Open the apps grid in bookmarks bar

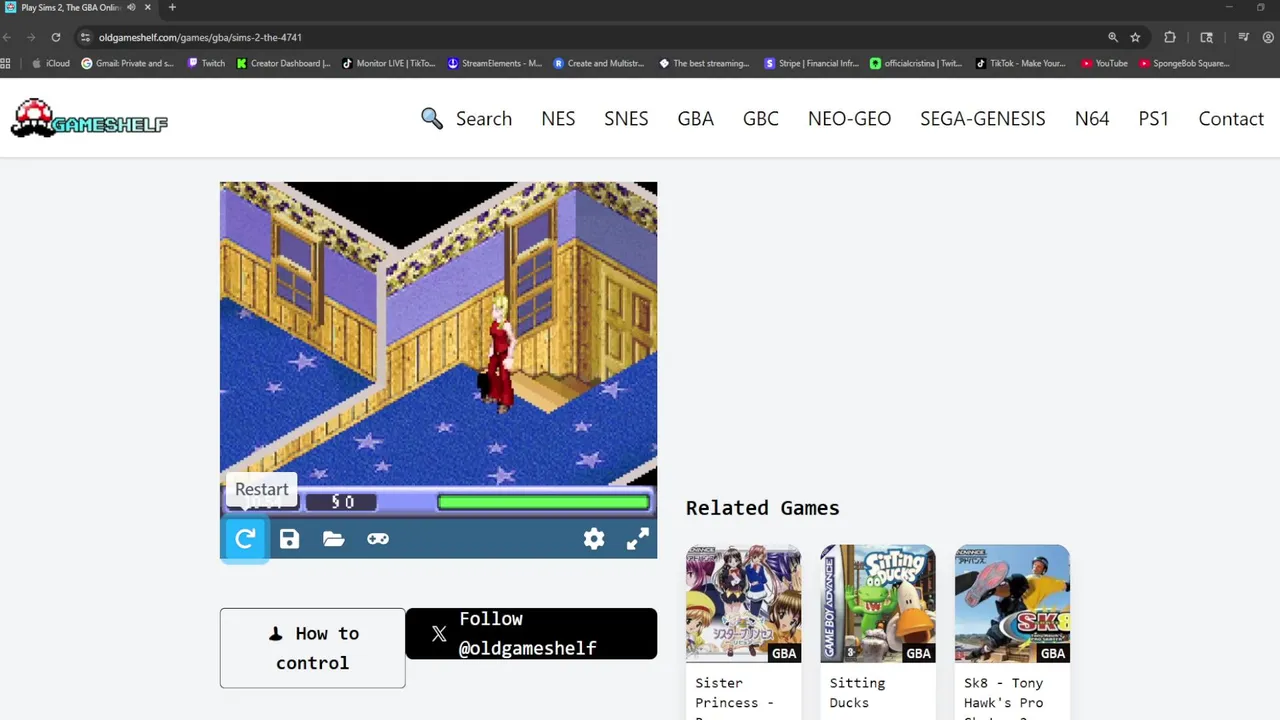pos(5,63)
